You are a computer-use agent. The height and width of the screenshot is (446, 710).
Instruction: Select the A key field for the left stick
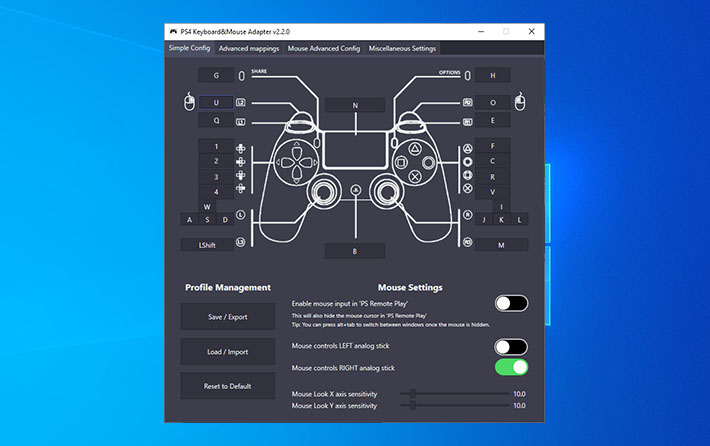click(189, 220)
